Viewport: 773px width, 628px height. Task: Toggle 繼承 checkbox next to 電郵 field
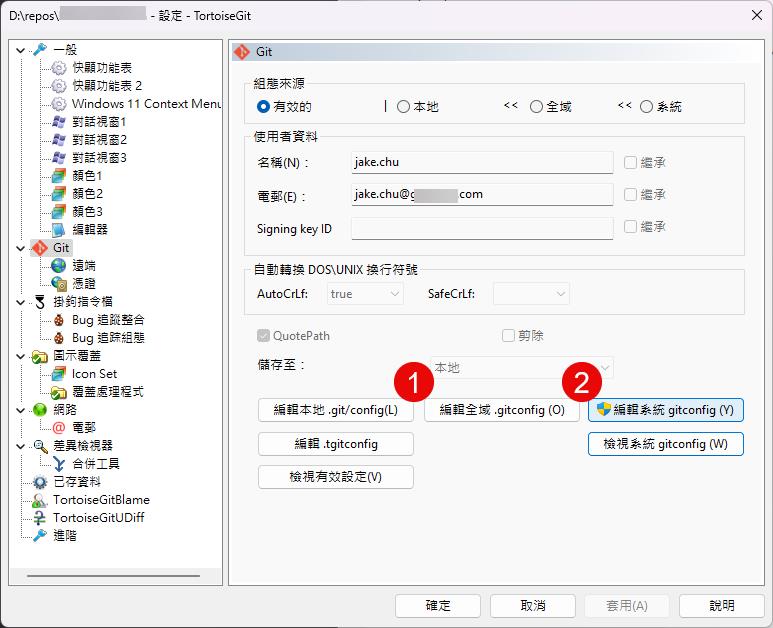(x=631, y=194)
